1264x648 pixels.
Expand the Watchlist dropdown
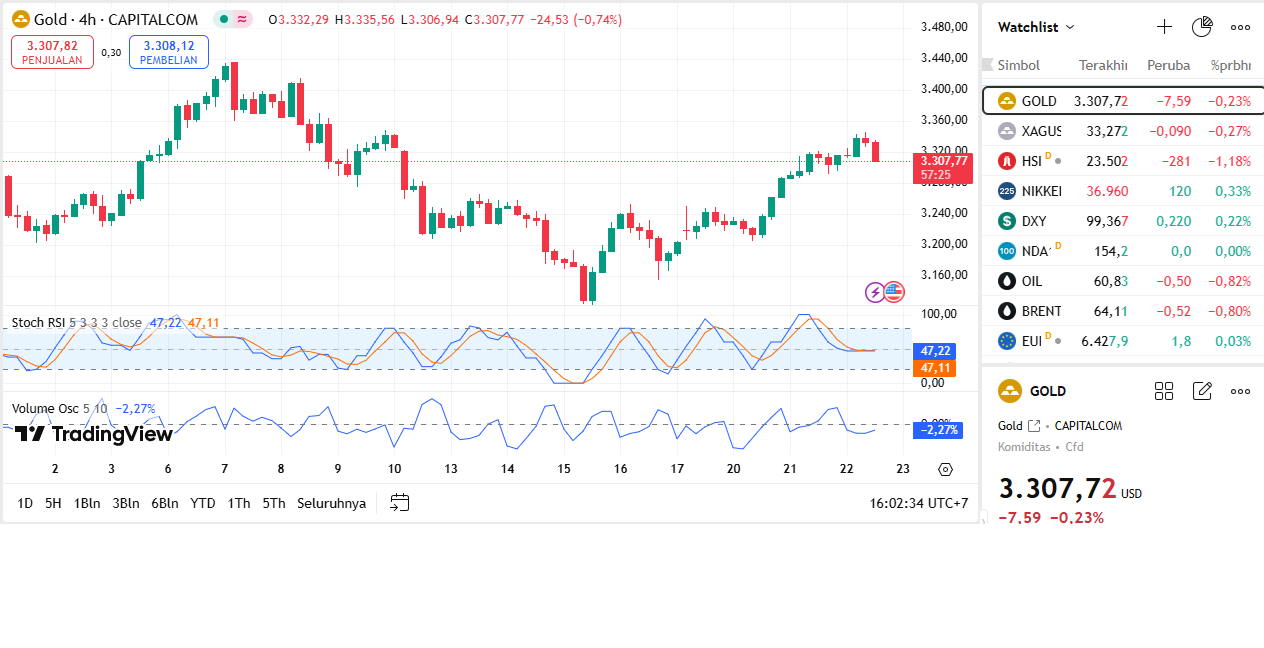(x=1037, y=27)
